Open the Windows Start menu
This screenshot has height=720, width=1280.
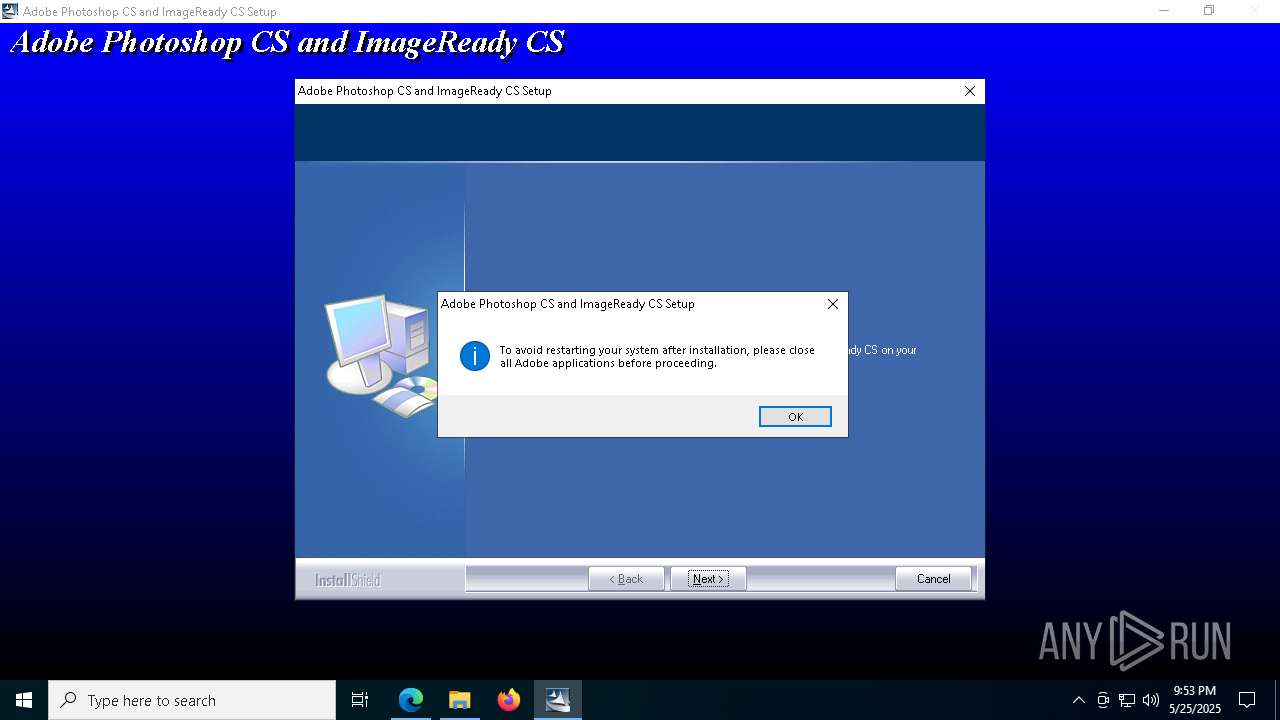[24, 700]
